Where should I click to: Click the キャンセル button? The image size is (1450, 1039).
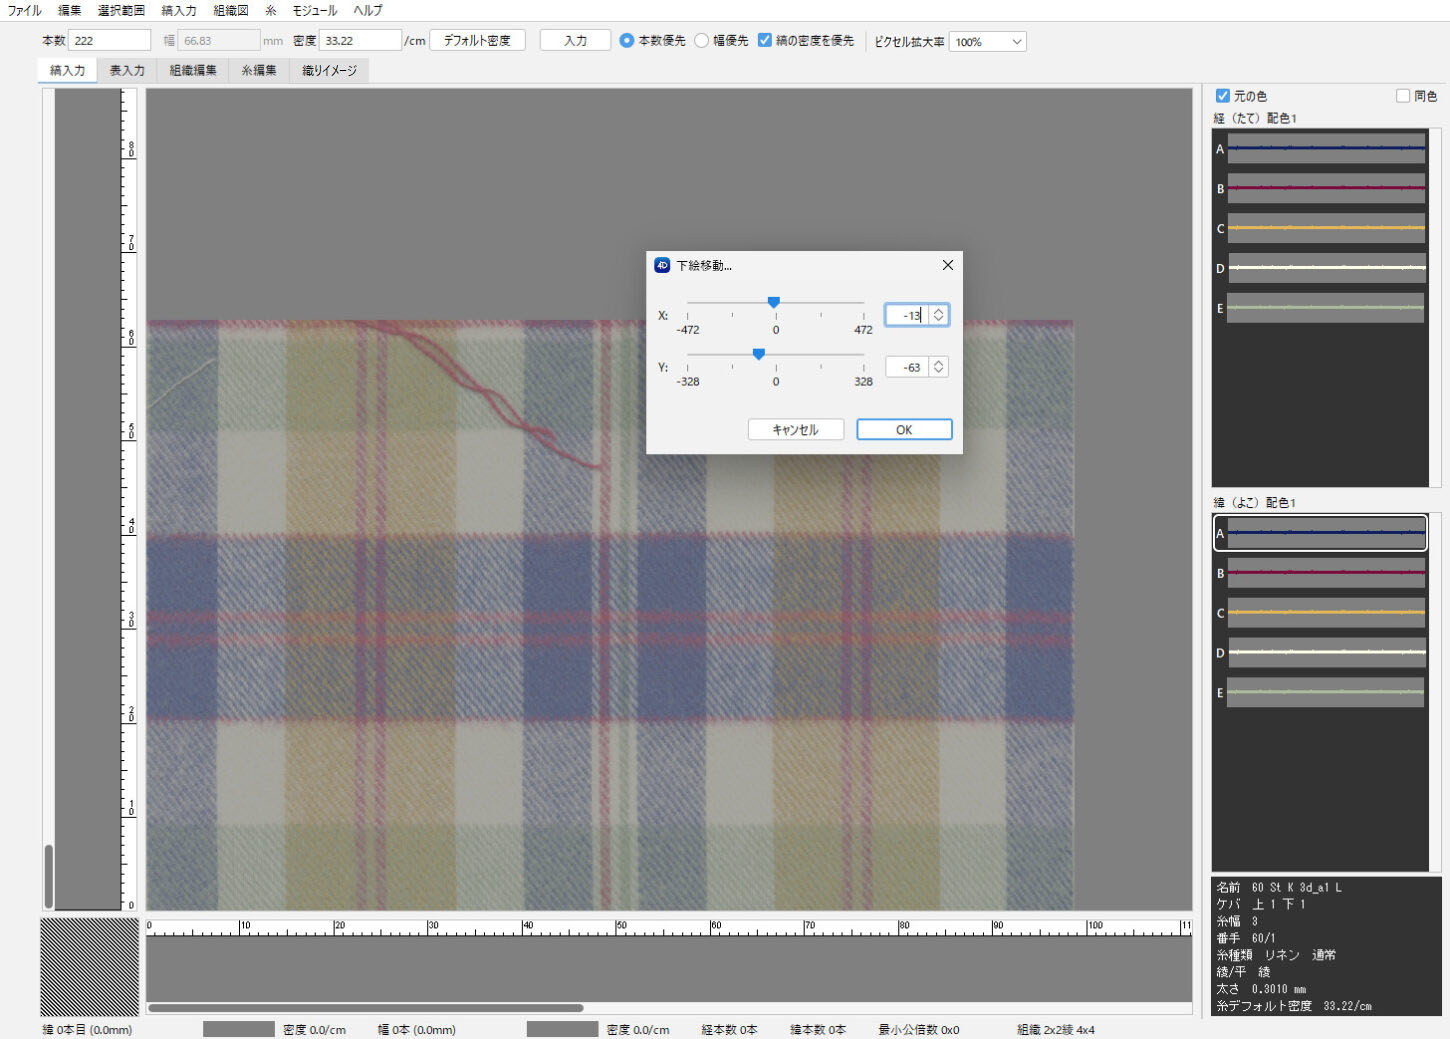pos(795,430)
